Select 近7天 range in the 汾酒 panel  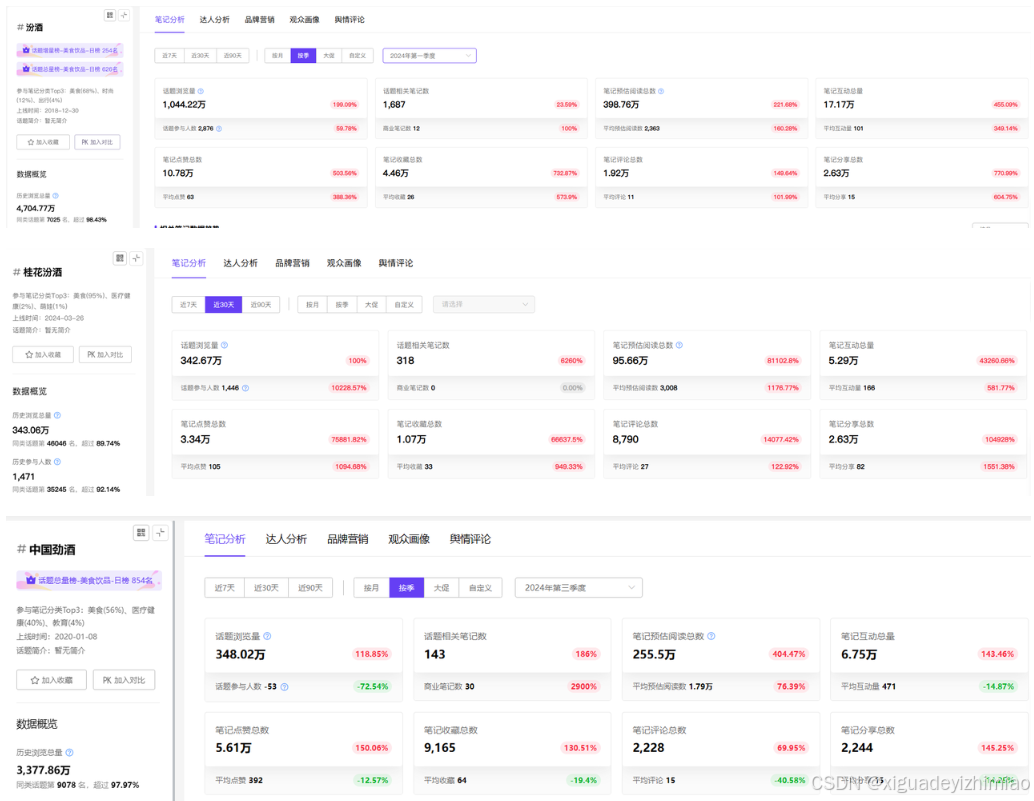point(169,55)
